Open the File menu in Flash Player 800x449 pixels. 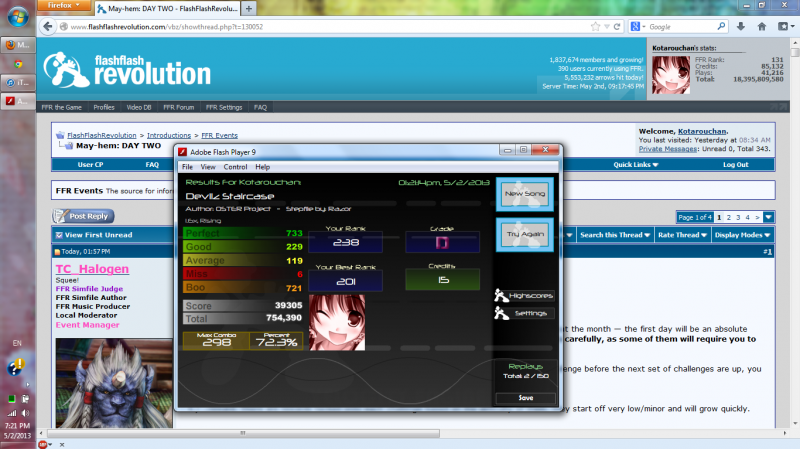coord(187,167)
